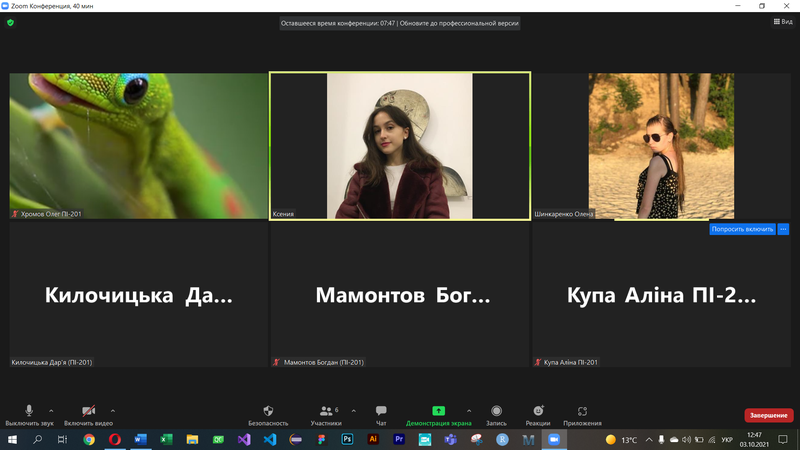Image resolution: width=800 pixels, height=450 pixels.
Task: Show hidden system tray icons
Action: [x=649, y=439]
